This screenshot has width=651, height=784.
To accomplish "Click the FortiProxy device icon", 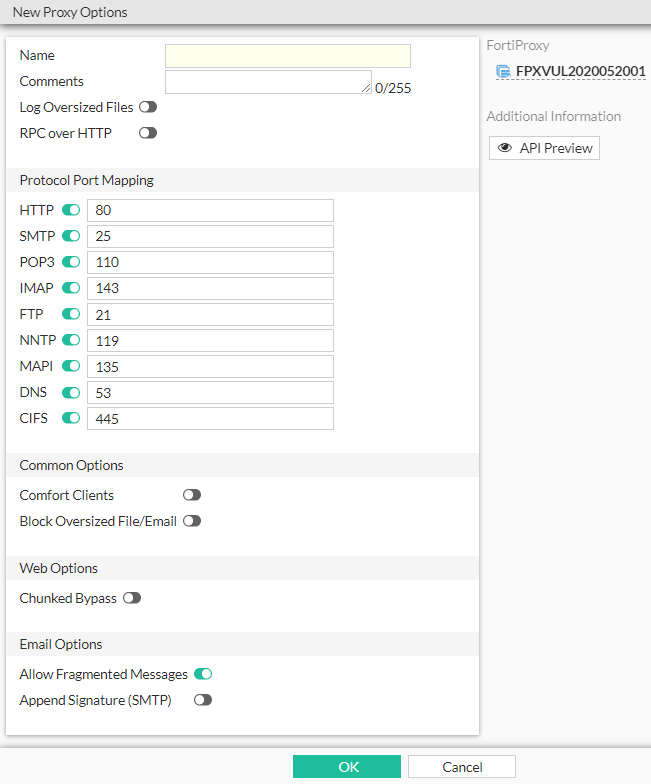I will coord(503,71).
